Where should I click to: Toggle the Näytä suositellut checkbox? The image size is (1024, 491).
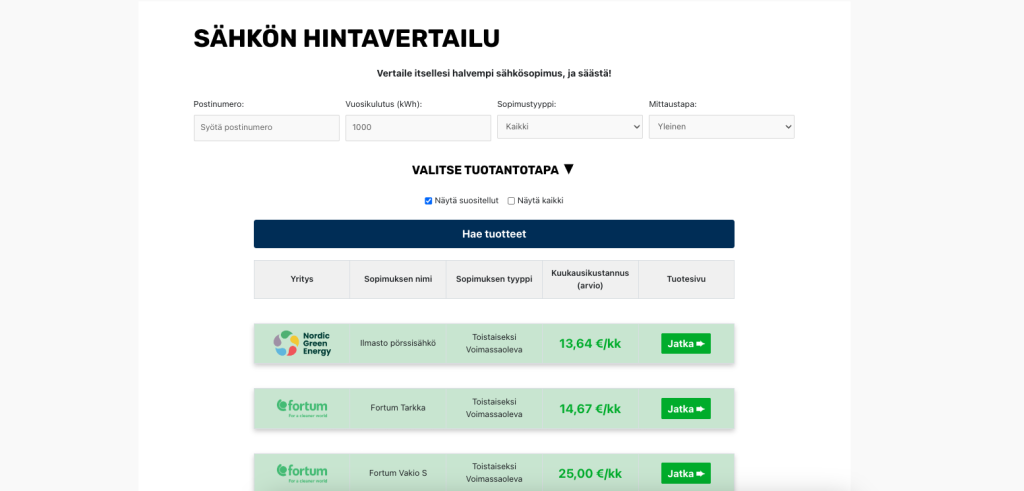coord(428,201)
